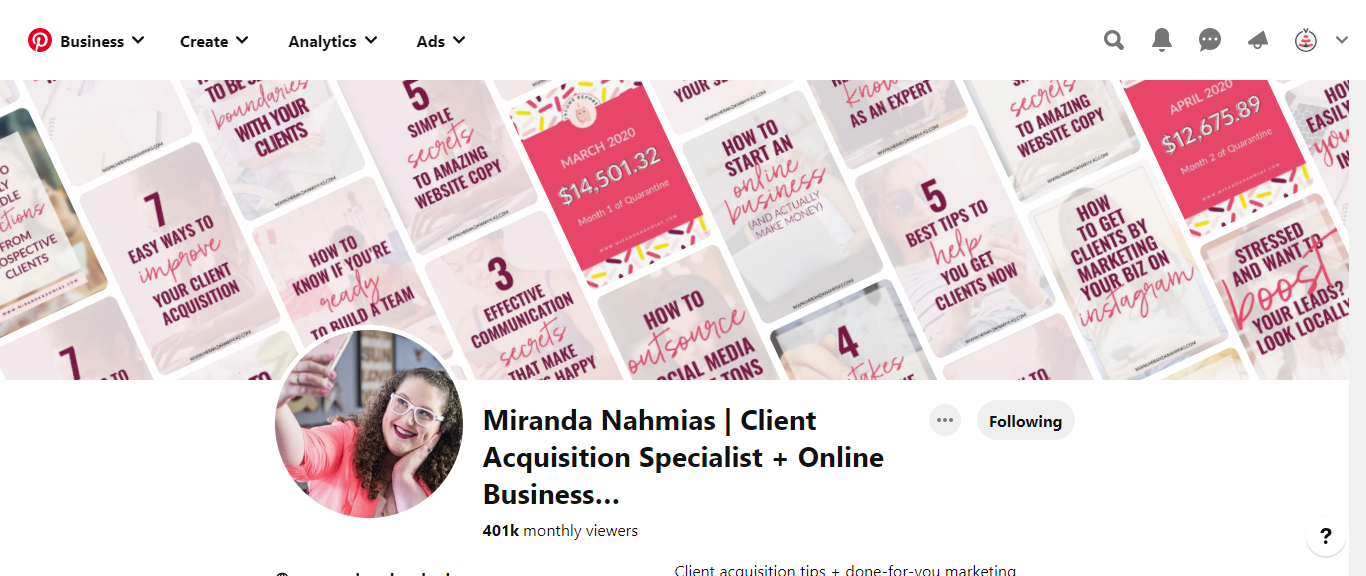Viewport: 1366px width, 576px height.
Task: Open the megaphone updates icon
Action: point(1258,40)
